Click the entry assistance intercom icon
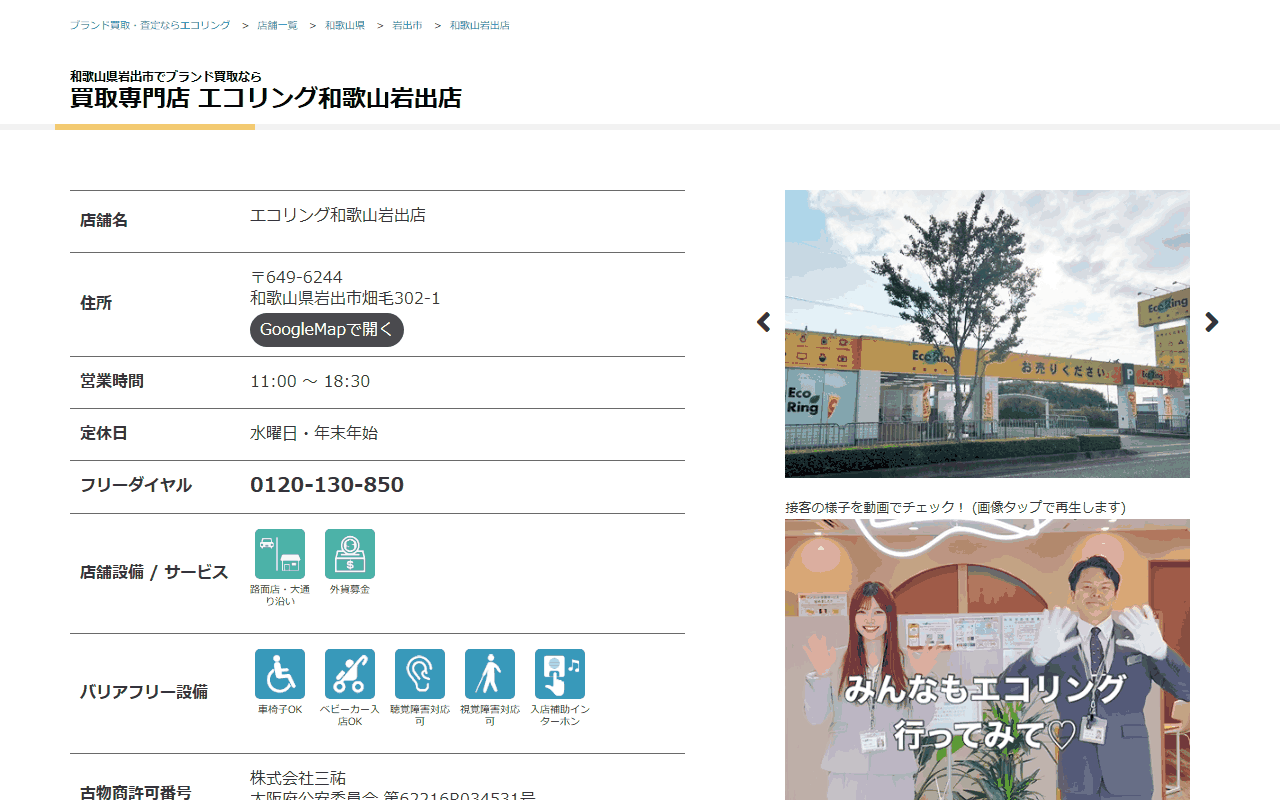1280x800 pixels. pyautogui.click(x=560, y=674)
